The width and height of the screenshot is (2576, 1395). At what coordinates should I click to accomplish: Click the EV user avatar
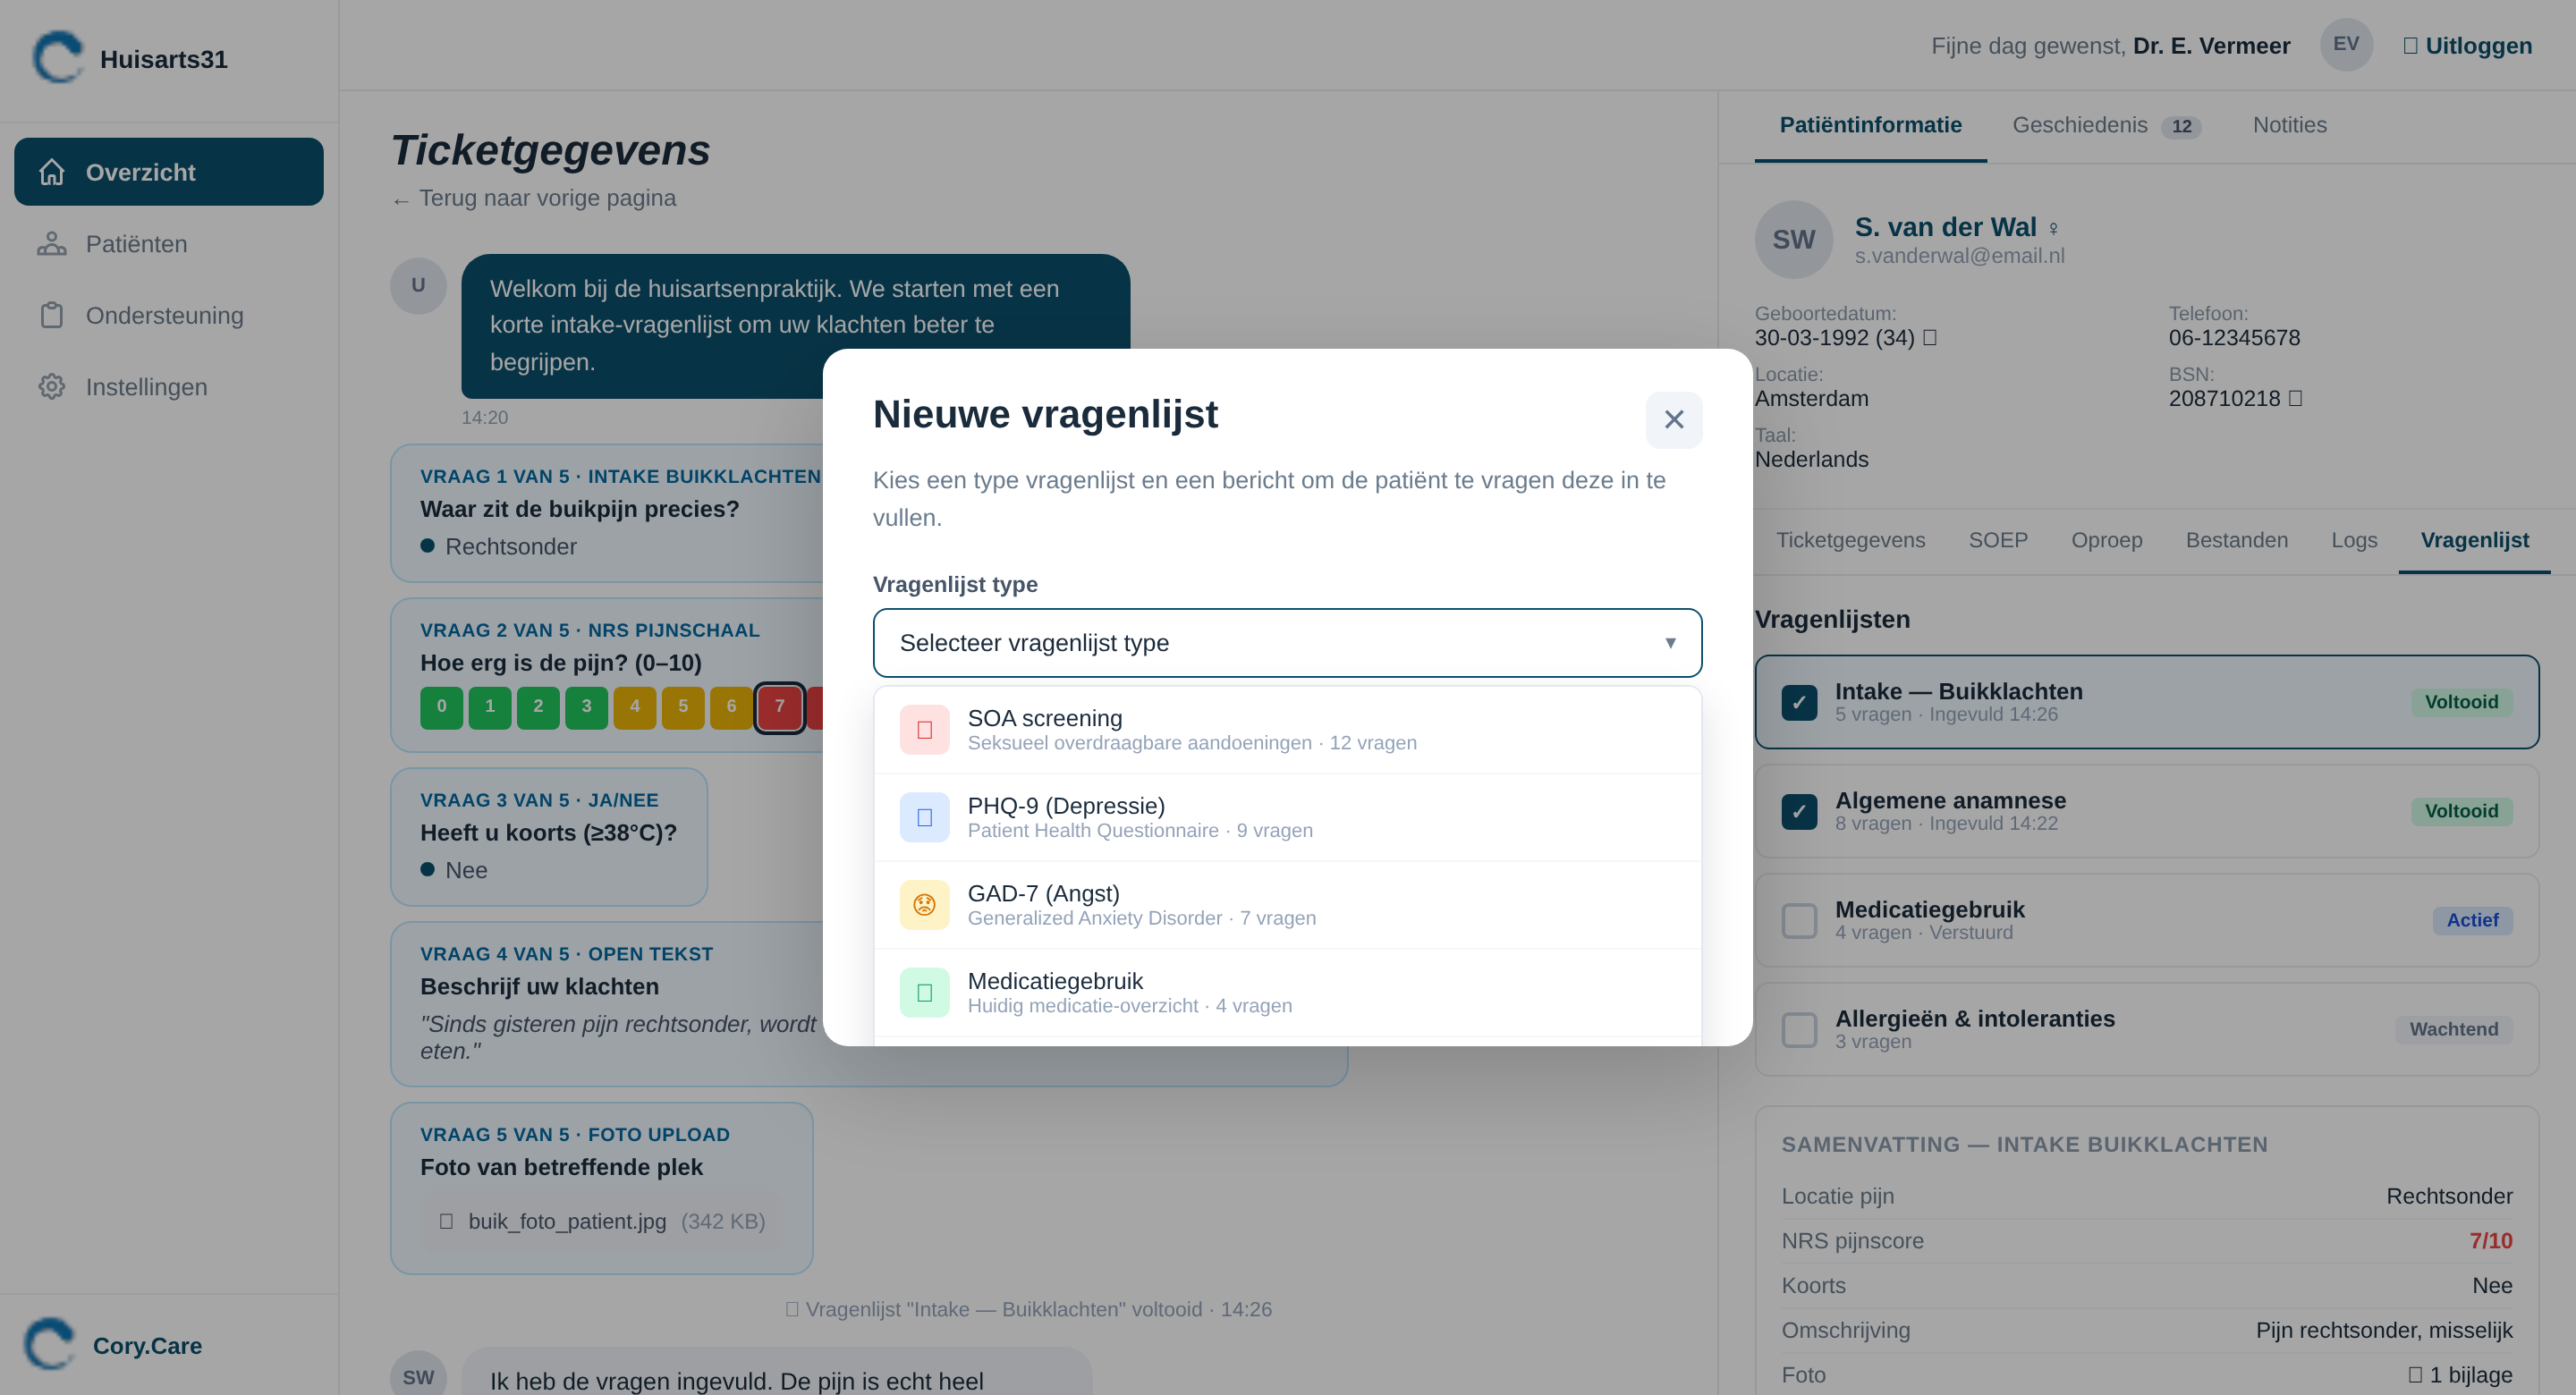point(2345,45)
